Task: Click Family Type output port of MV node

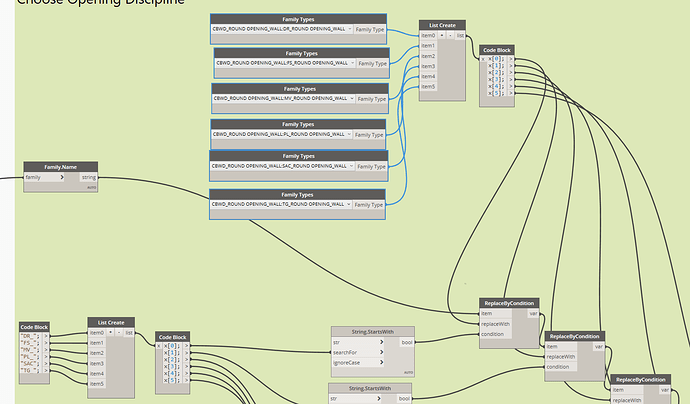Action: pyautogui.click(x=371, y=99)
